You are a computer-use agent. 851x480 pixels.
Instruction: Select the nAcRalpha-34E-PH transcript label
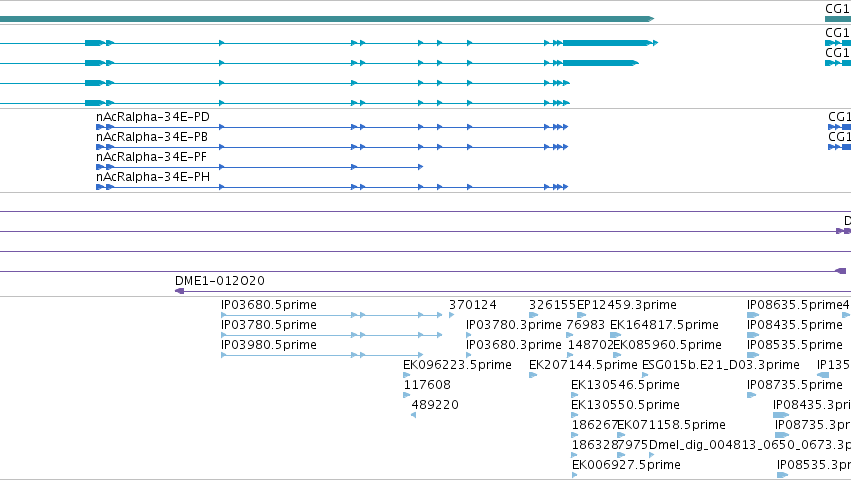[x=153, y=177]
